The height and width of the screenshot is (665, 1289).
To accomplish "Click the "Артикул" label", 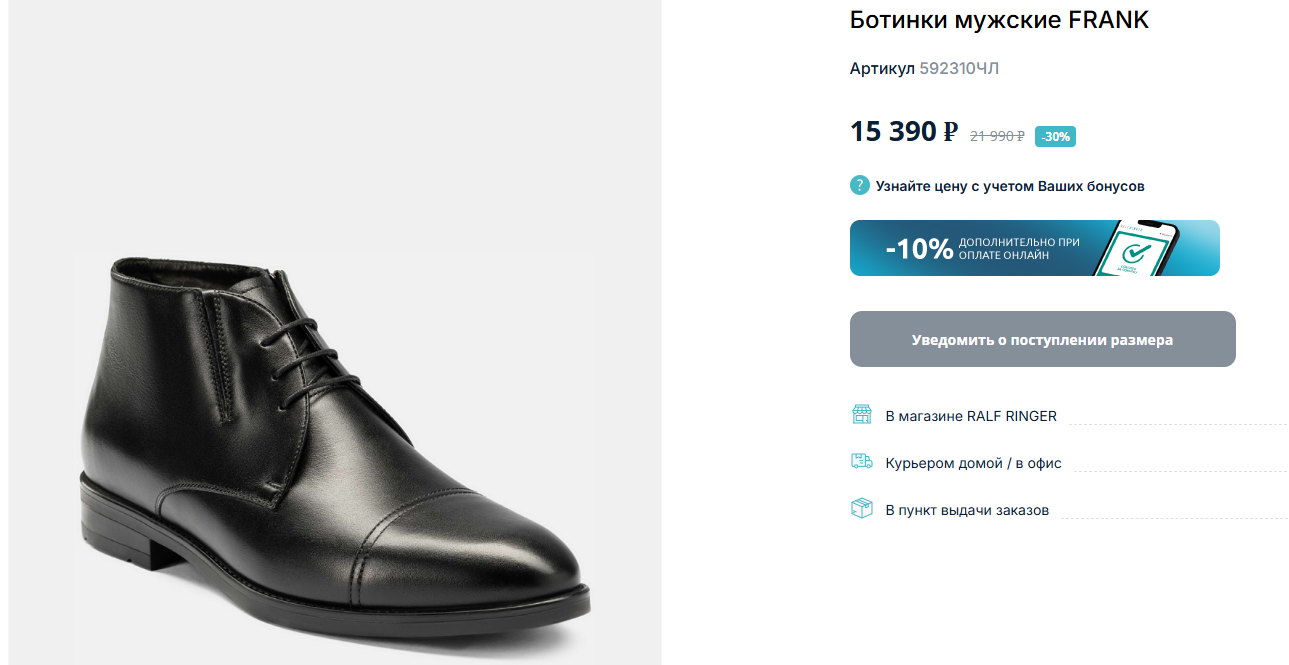I will pyautogui.click(x=882, y=68).
